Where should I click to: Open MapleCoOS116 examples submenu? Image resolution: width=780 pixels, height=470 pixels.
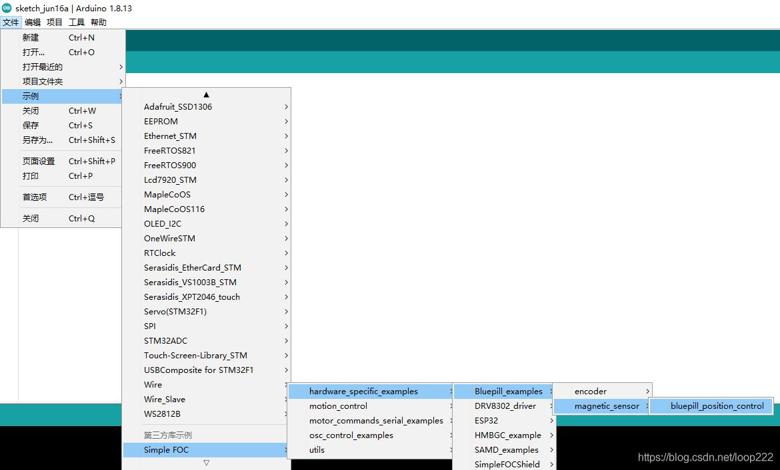point(206,209)
